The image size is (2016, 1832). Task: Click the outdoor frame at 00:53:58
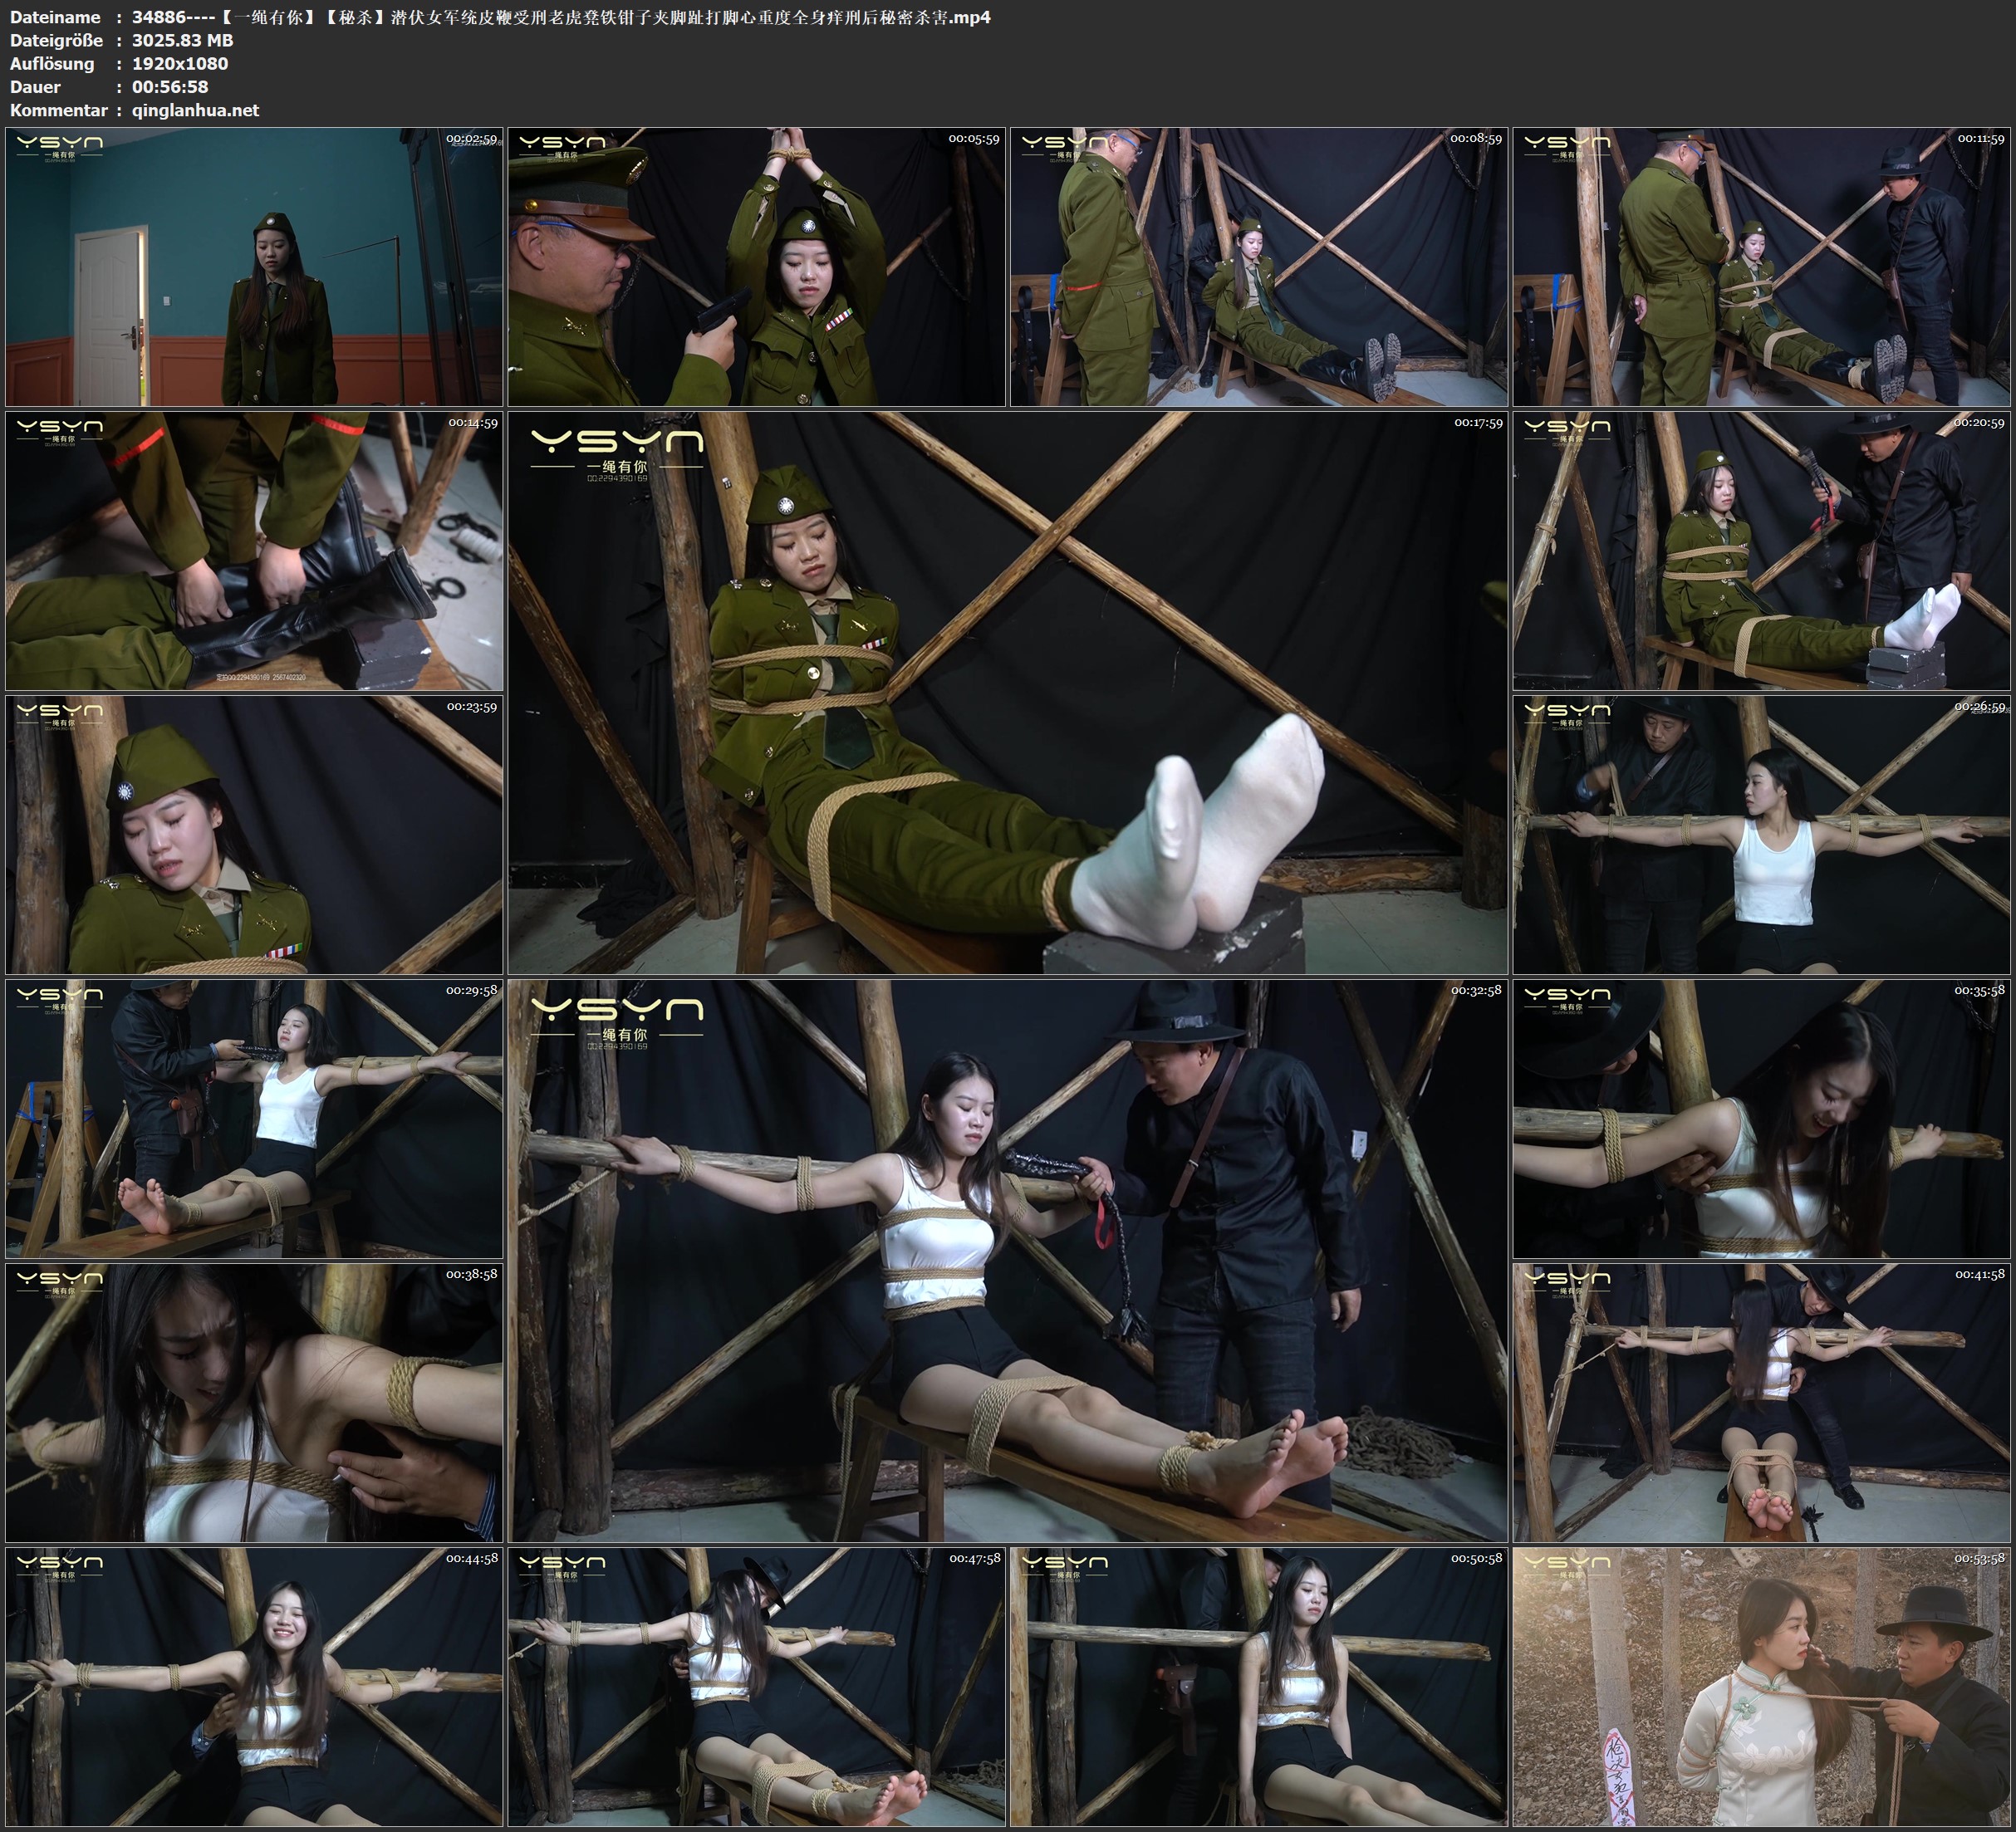point(1761,1687)
